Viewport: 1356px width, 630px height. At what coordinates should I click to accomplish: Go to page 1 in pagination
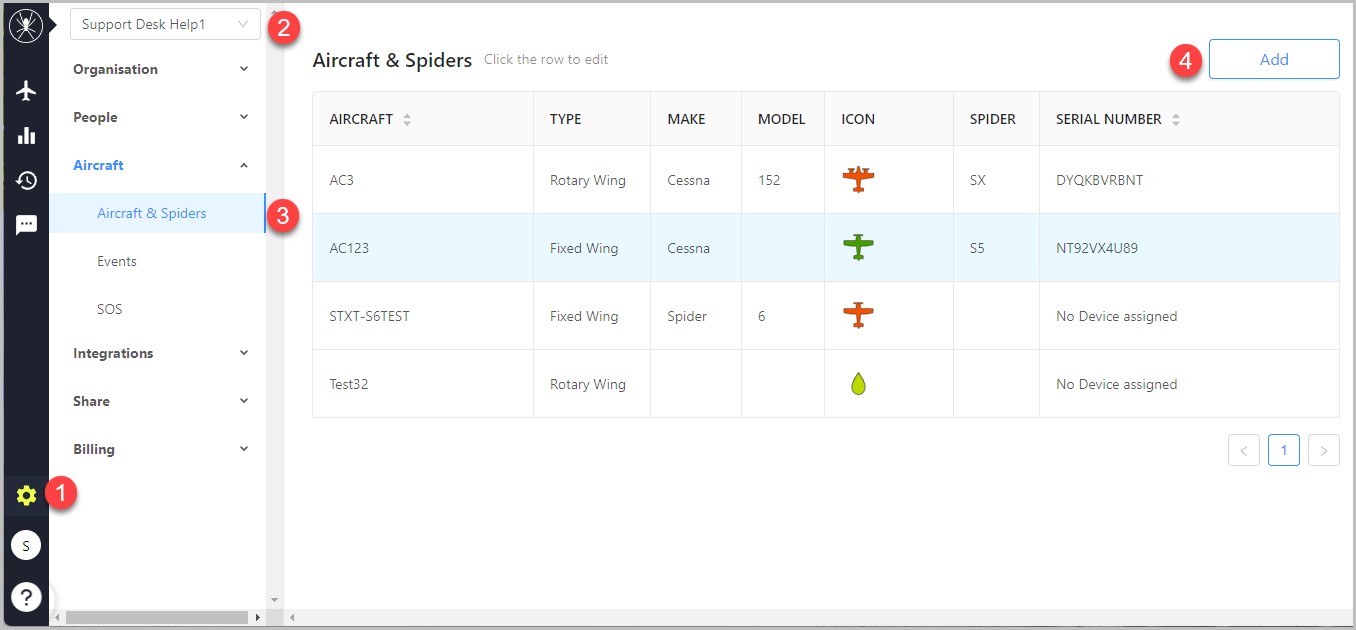[1283, 451]
